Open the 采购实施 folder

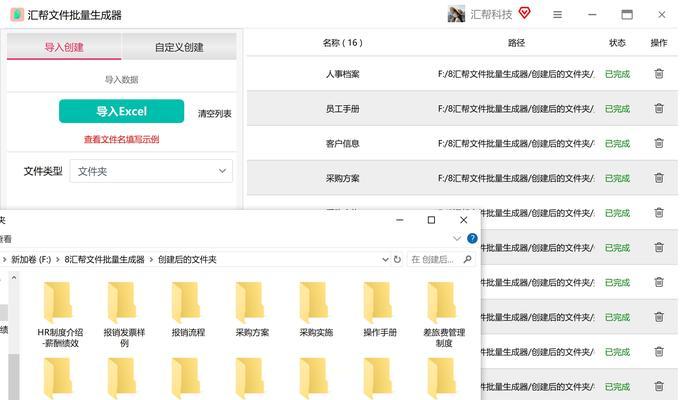[x=316, y=309]
